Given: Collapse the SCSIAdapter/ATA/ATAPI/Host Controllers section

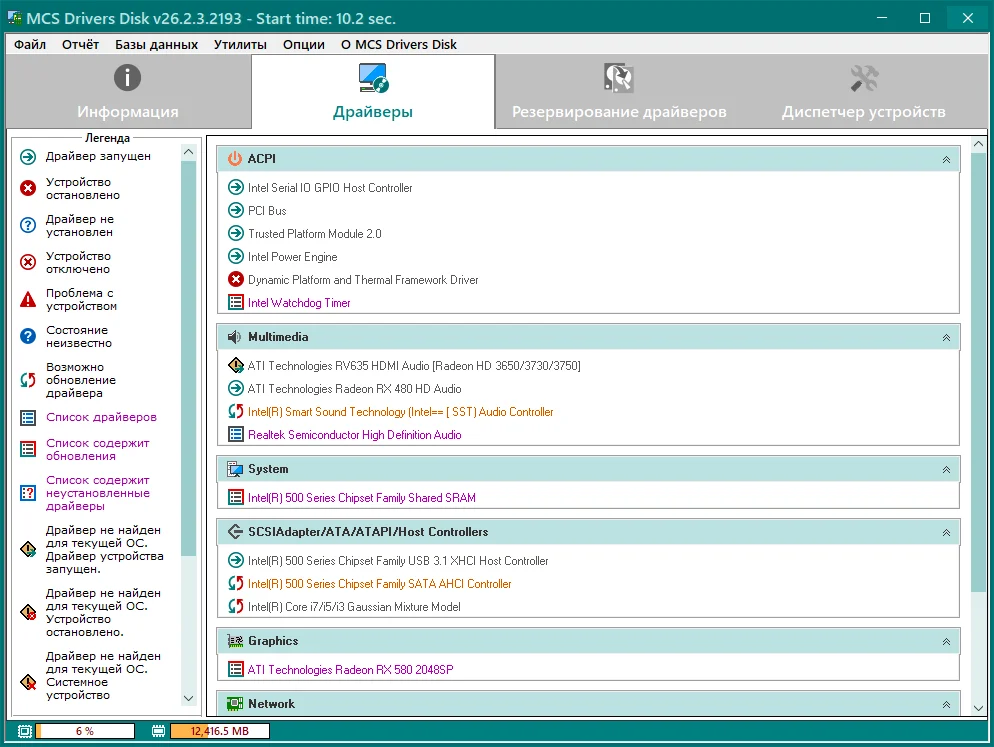Looking at the screenshot, I should tap(946, 533).
